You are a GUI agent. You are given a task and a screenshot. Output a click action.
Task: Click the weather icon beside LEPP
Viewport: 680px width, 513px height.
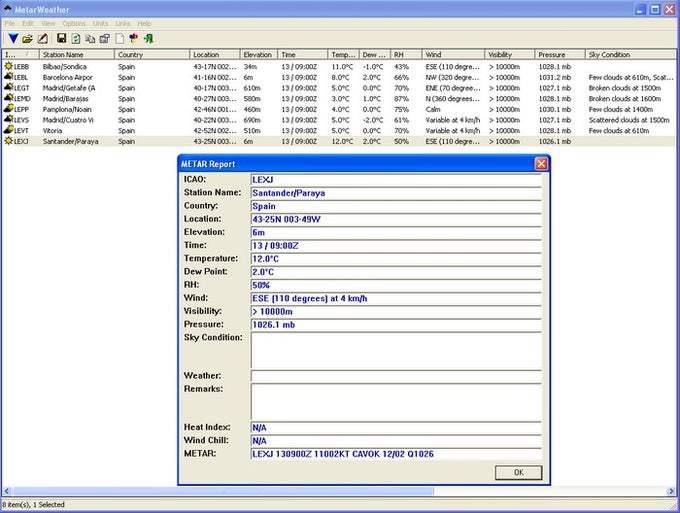pyautogui.click(x=8, y=109)
